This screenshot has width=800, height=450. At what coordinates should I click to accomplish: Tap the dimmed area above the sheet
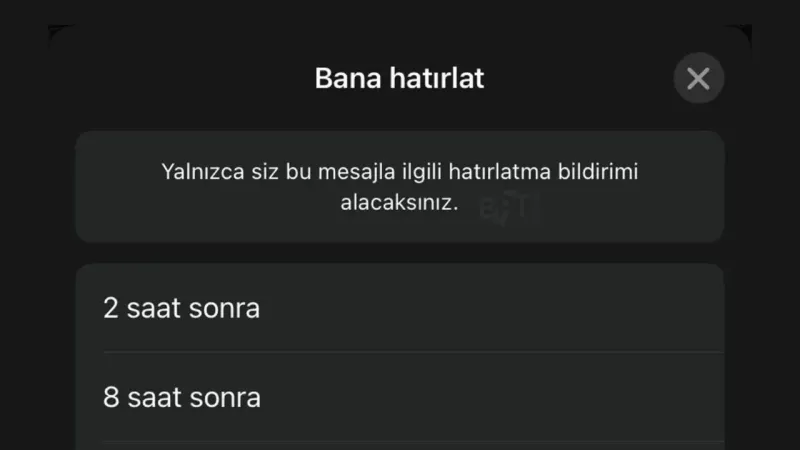click(400, 12)
